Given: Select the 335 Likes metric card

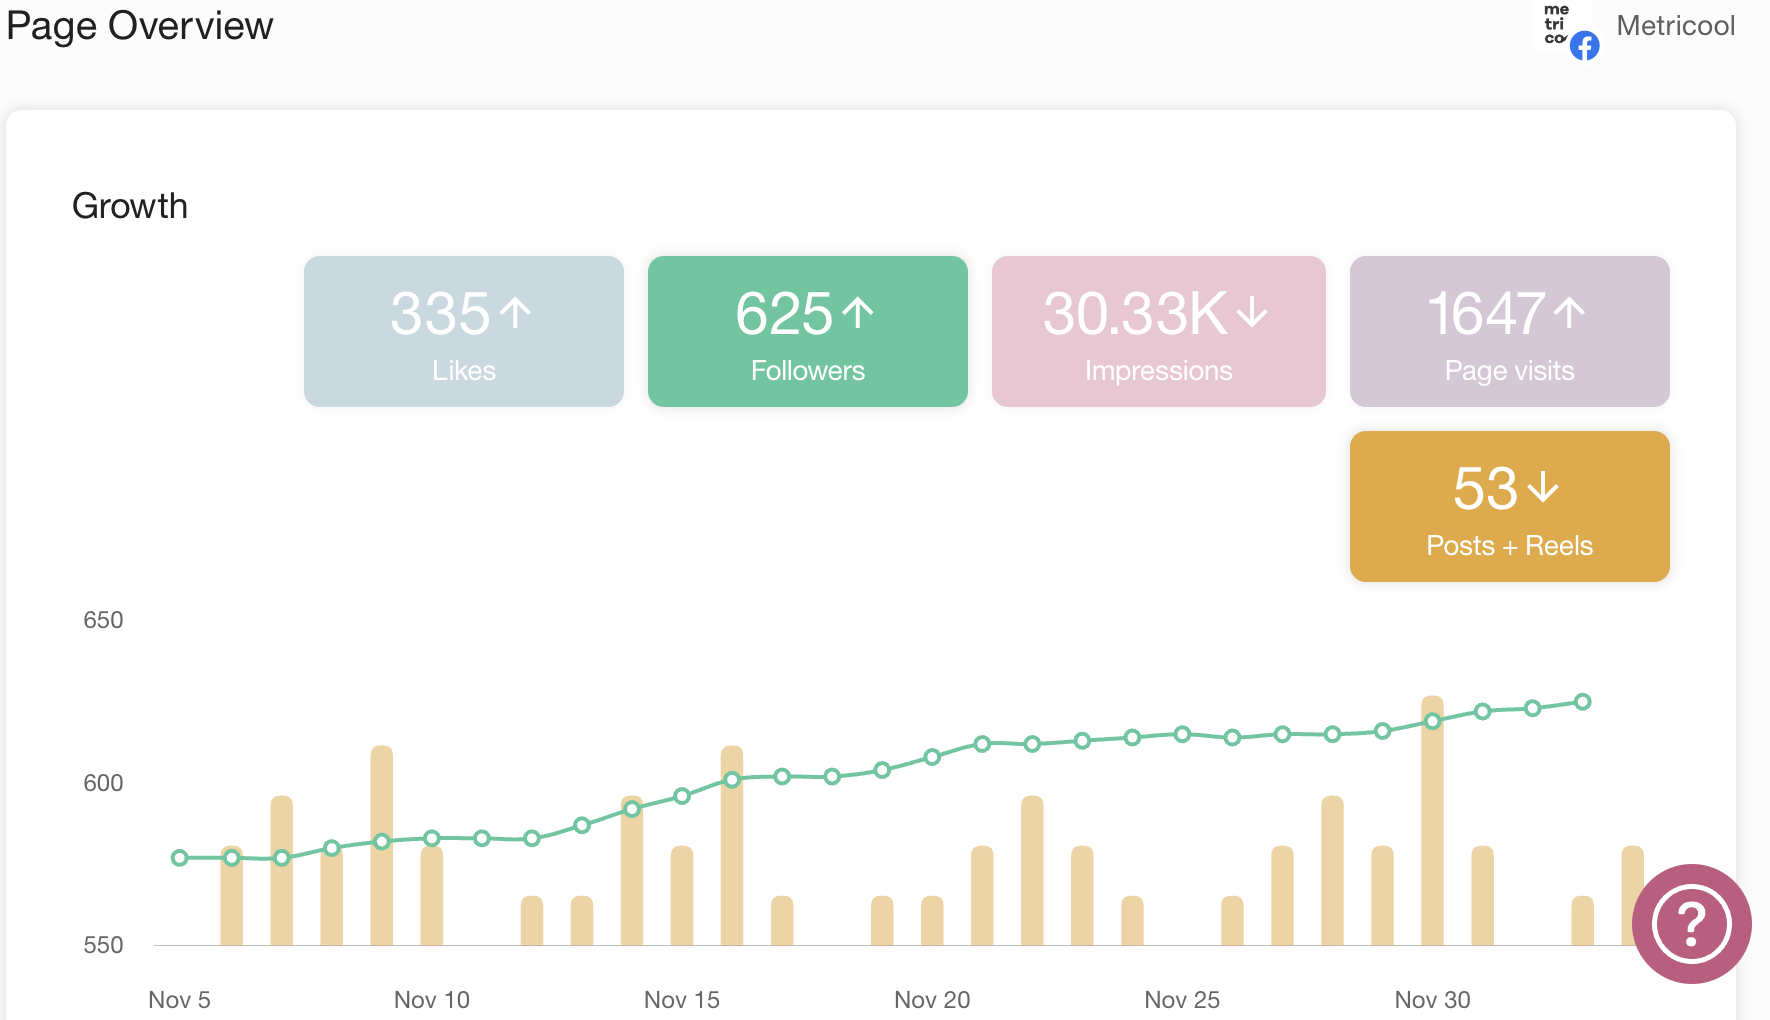Looking at the screenshot, I should pos(464,331).
